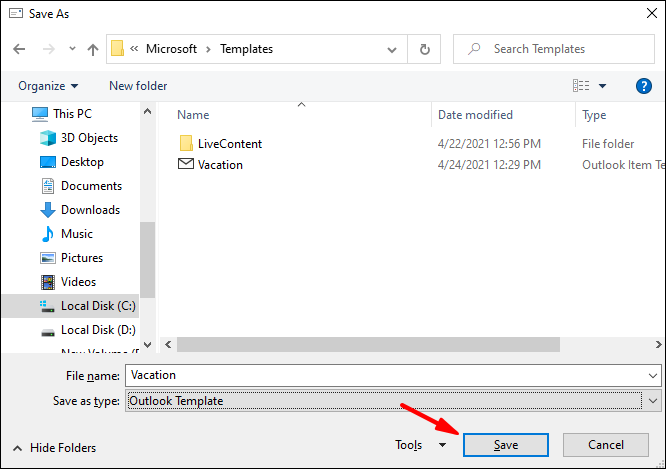Click the date 4/24/2021 12:29 PM
The width and height of the screenshot is (666, 469).
click(489, 165)
